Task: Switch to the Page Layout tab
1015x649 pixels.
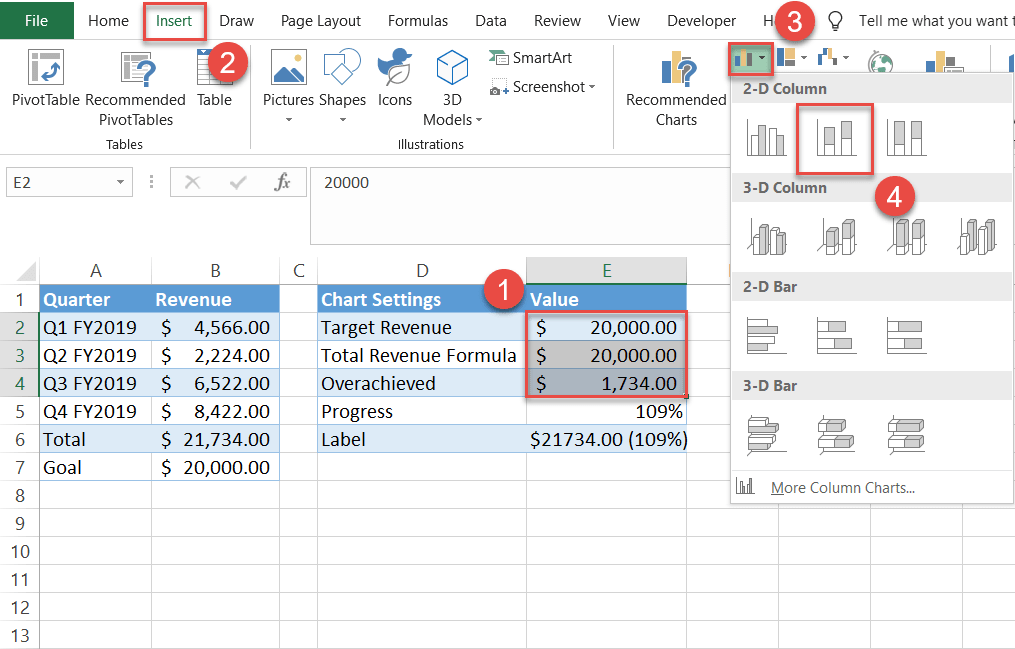Action: coord(320,20)
